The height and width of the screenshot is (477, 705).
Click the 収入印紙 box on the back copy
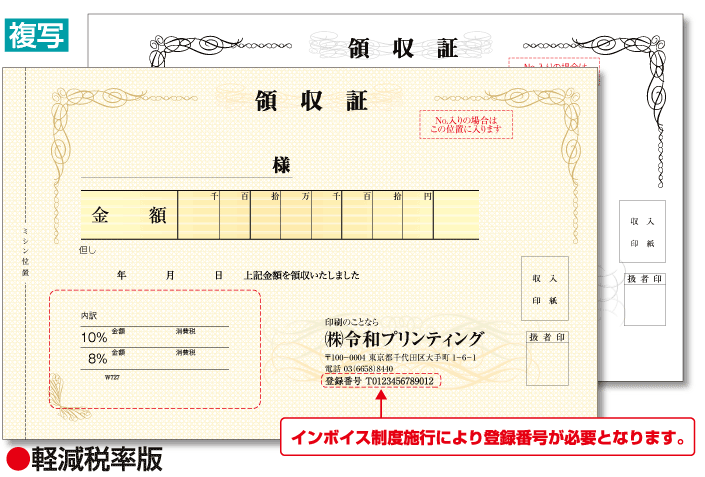click(x=641, y=230)
